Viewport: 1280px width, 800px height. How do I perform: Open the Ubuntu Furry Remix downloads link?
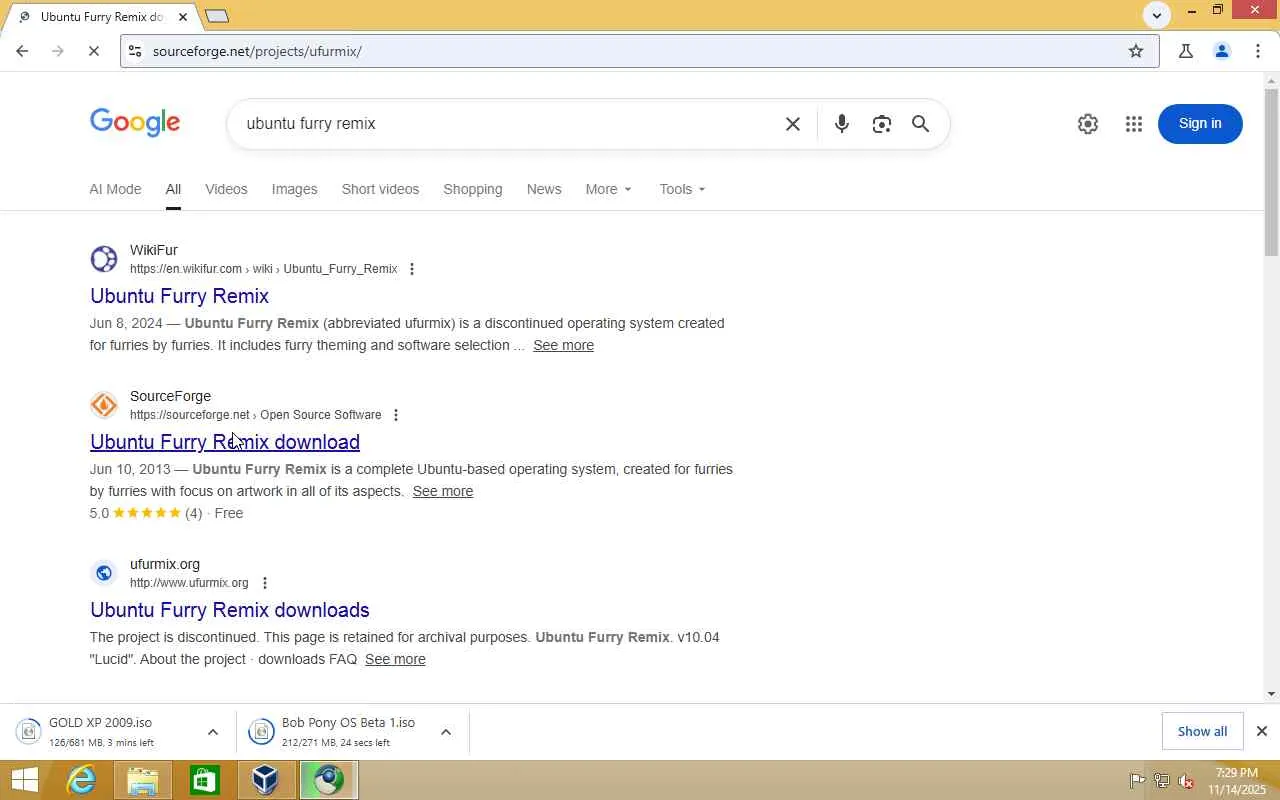coord(230,610)
